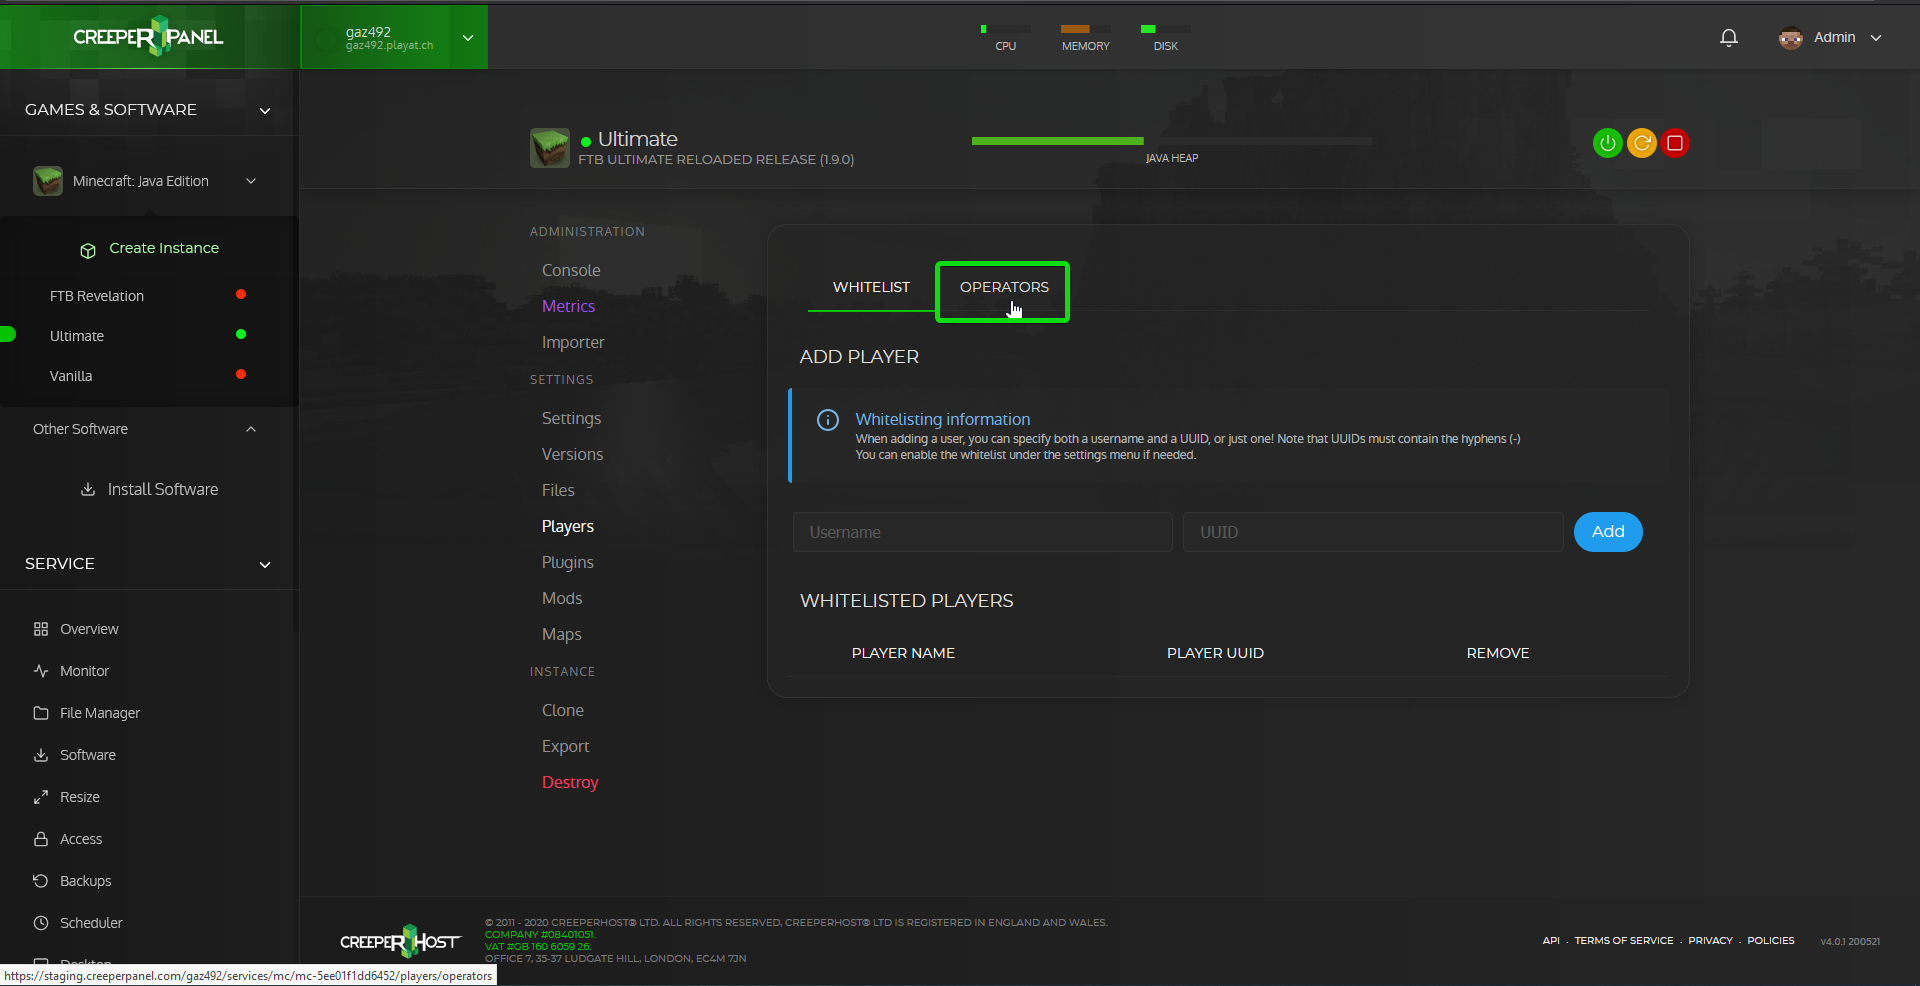The height and width of the screenshot is (986, 1920).
Task: Click the Create Instance link
Action: (x=164, y=248)
